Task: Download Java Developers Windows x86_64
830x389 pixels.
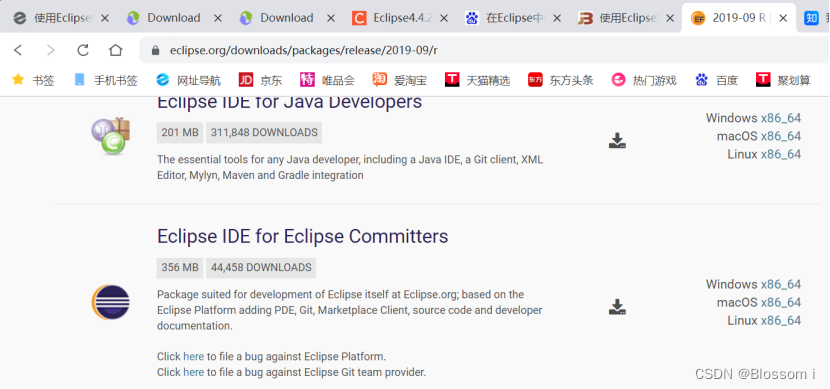Action: click(x=781, y=118)
